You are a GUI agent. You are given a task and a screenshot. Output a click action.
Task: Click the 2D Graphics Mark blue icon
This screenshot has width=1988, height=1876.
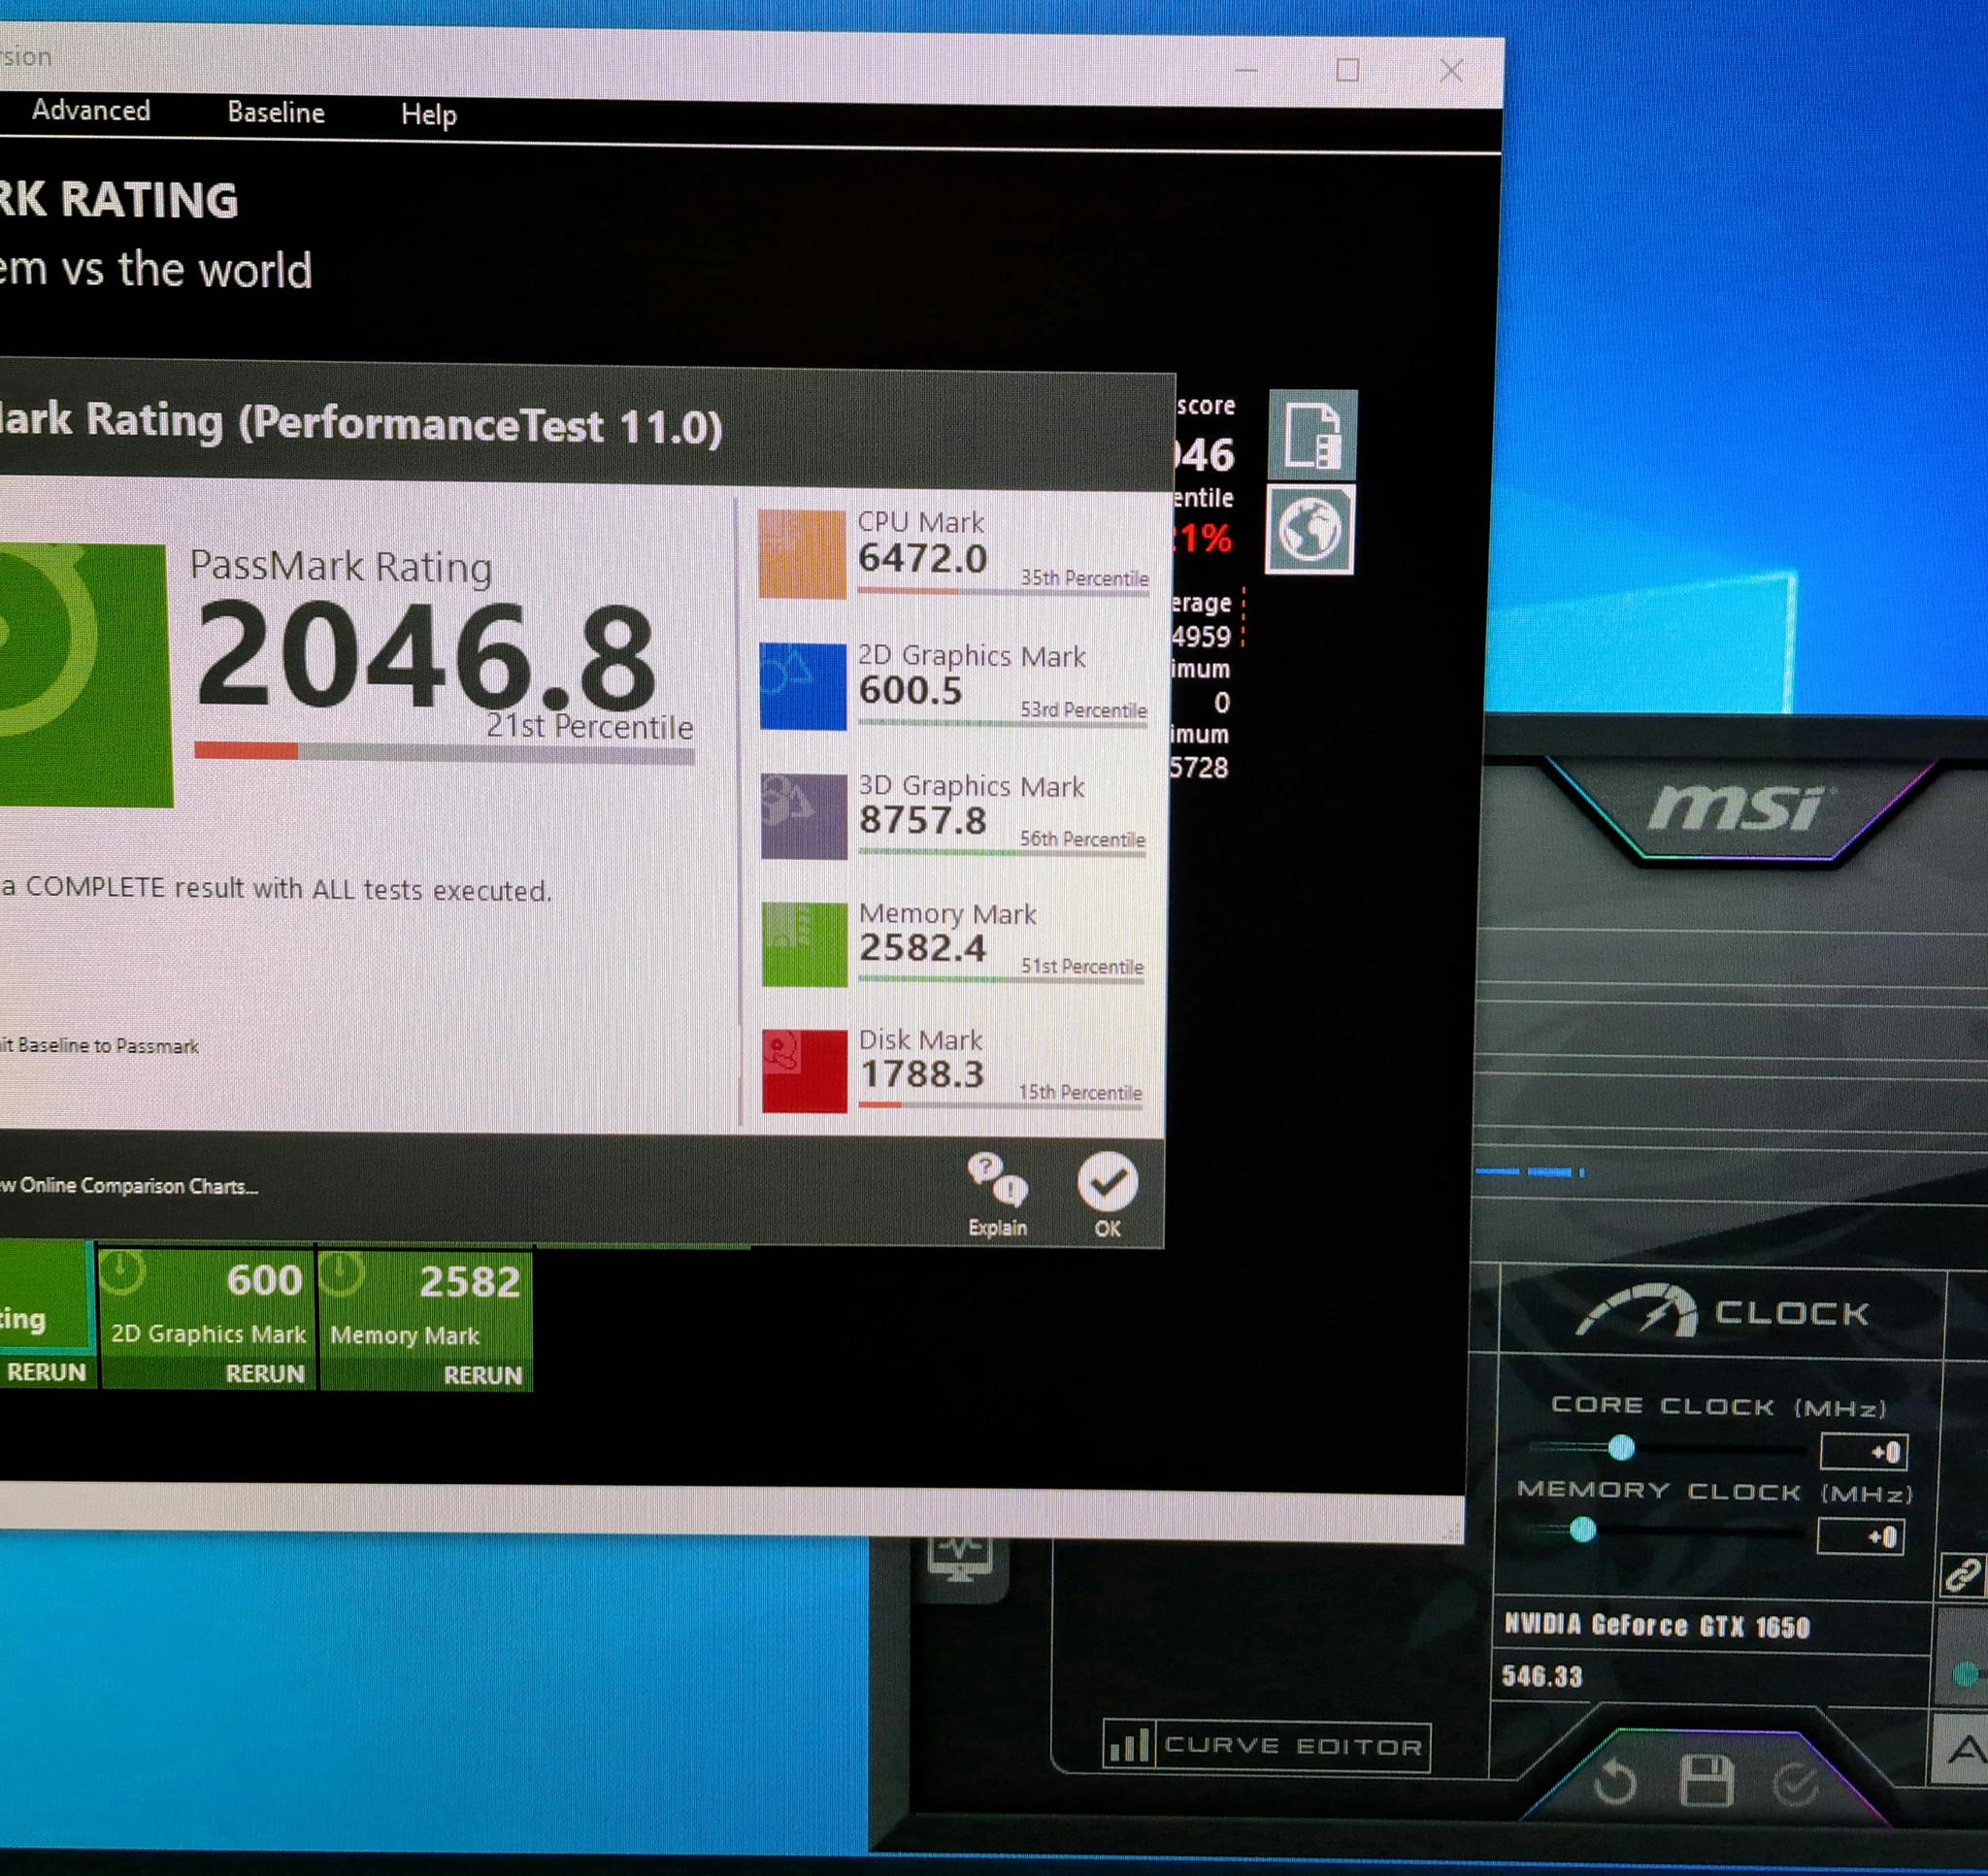(803, 686)
